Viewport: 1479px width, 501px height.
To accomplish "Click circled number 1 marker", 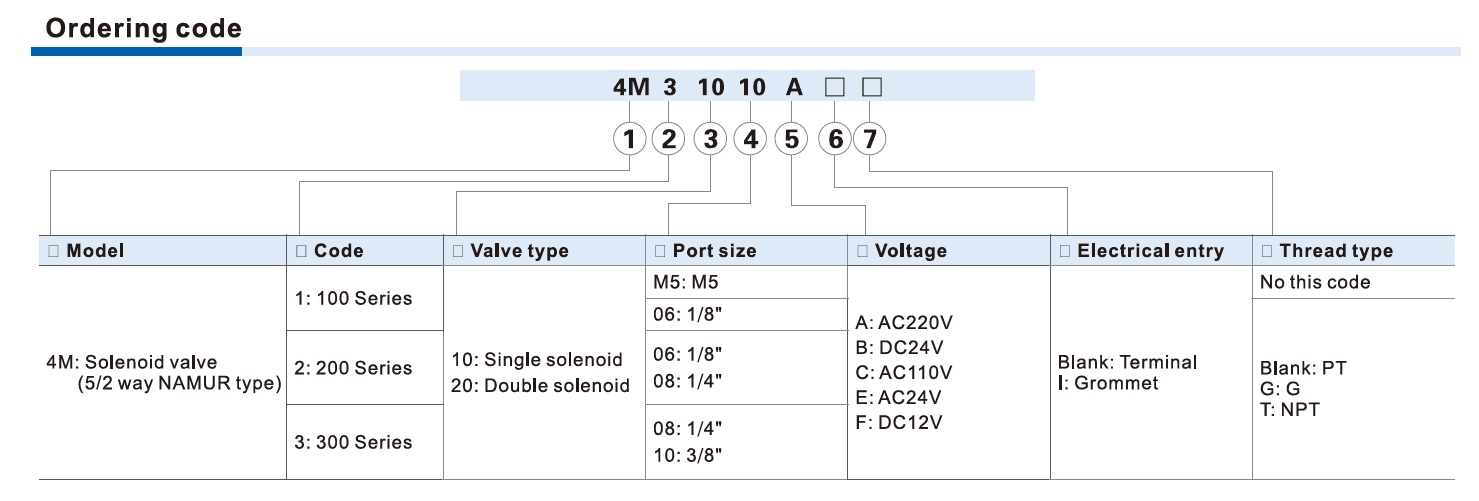I will coord(630,140).
